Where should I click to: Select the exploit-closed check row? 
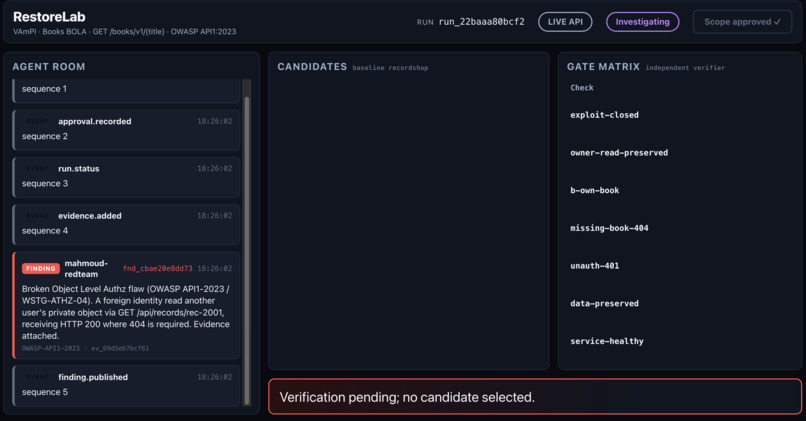coord(680,115)
